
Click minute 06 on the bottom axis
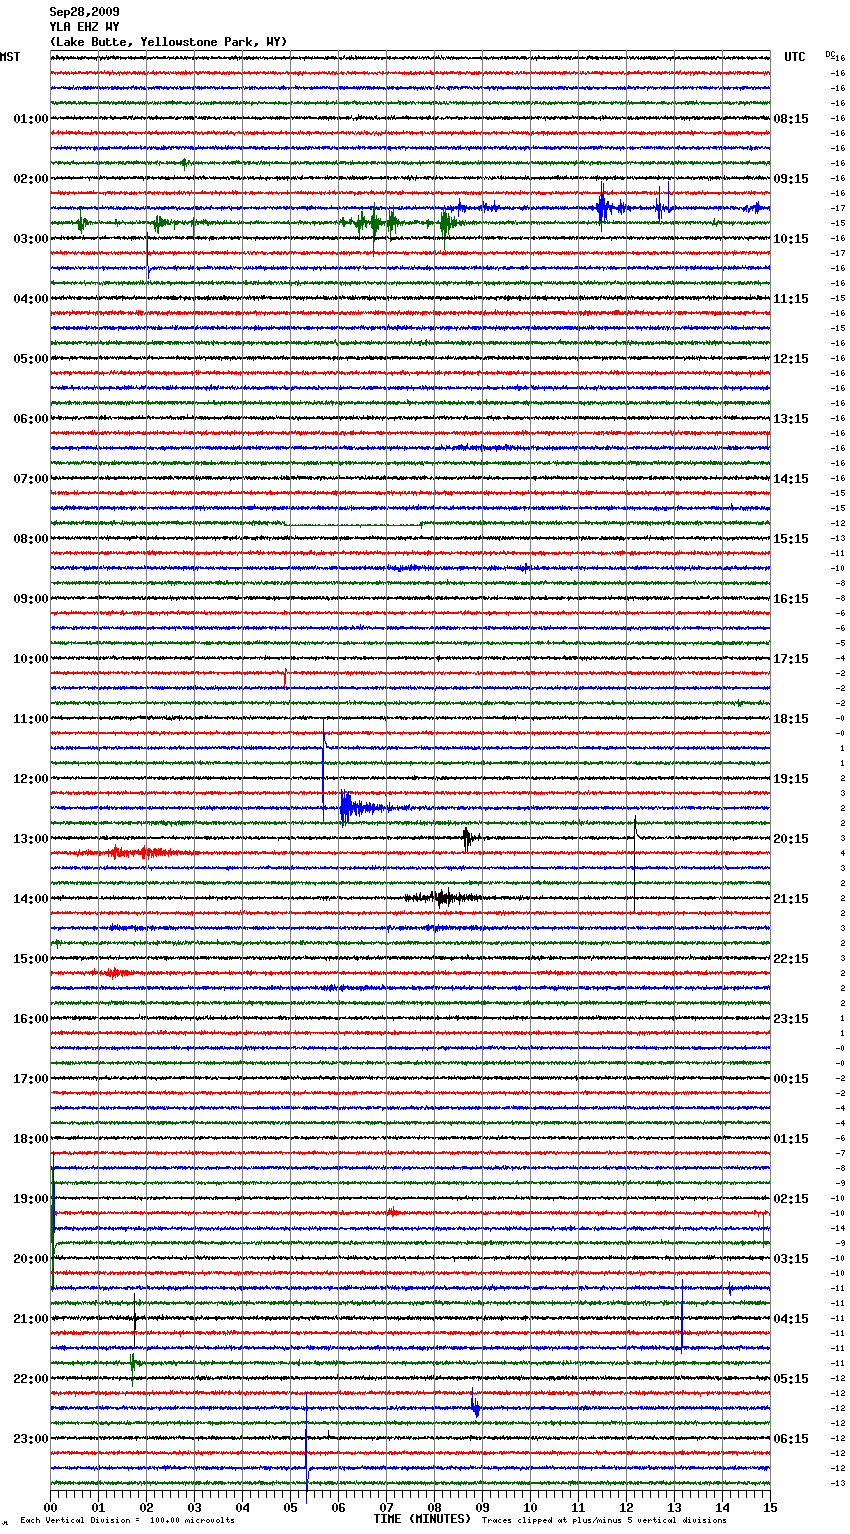(339, 1506)
